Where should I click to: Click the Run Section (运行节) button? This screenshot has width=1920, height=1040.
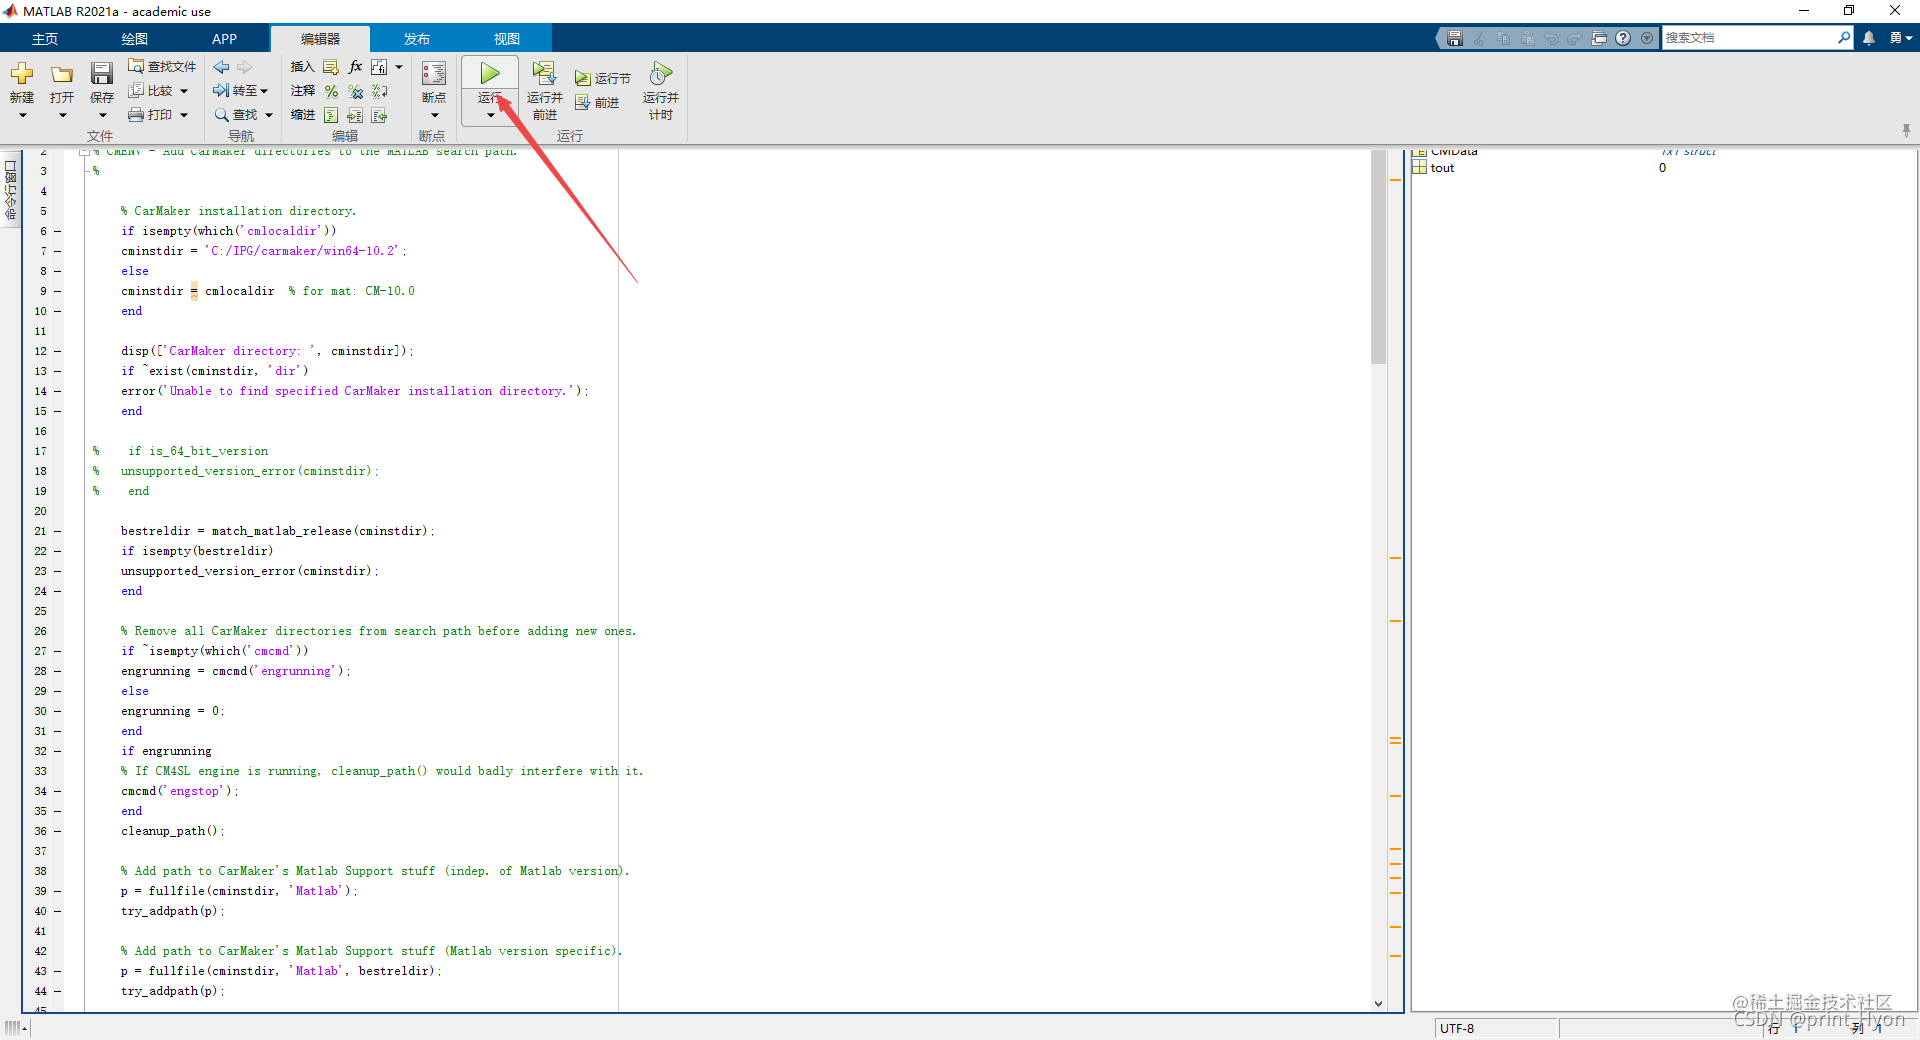point(602,78)
